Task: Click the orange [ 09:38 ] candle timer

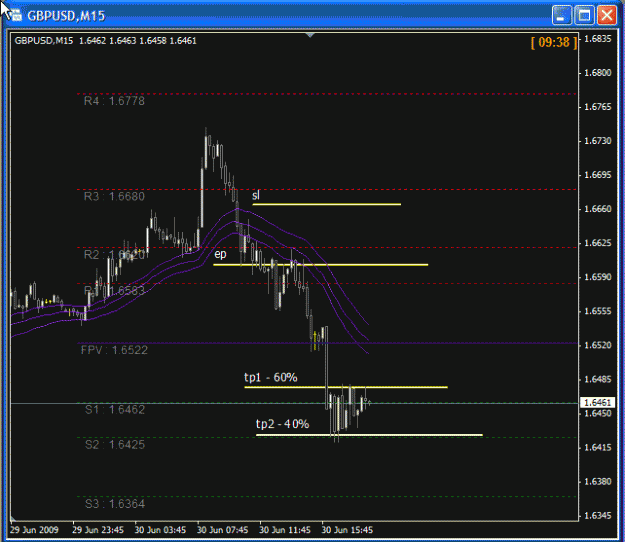Action: coord(554,42)
